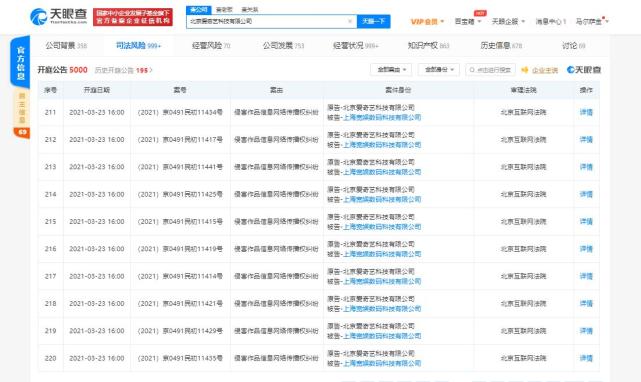Open the defendant company link in row 219
Screen dimensions: 641x382
pyautogui.click(x=382, y=336)
